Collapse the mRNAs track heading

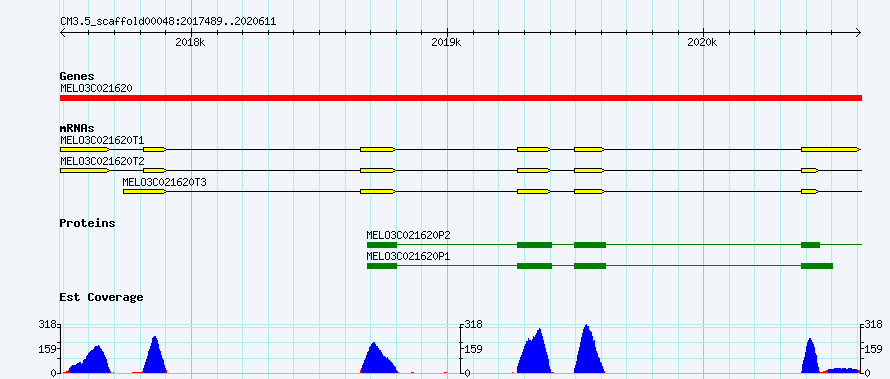77,129
